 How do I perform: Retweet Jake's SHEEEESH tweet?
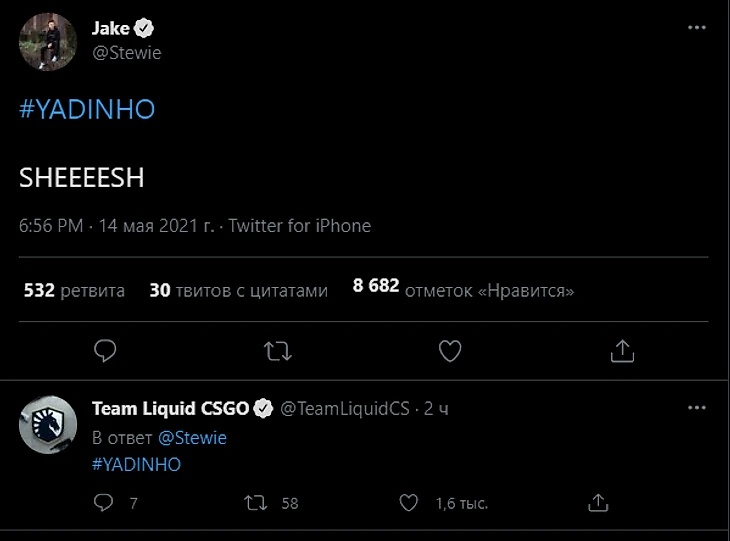277,350
